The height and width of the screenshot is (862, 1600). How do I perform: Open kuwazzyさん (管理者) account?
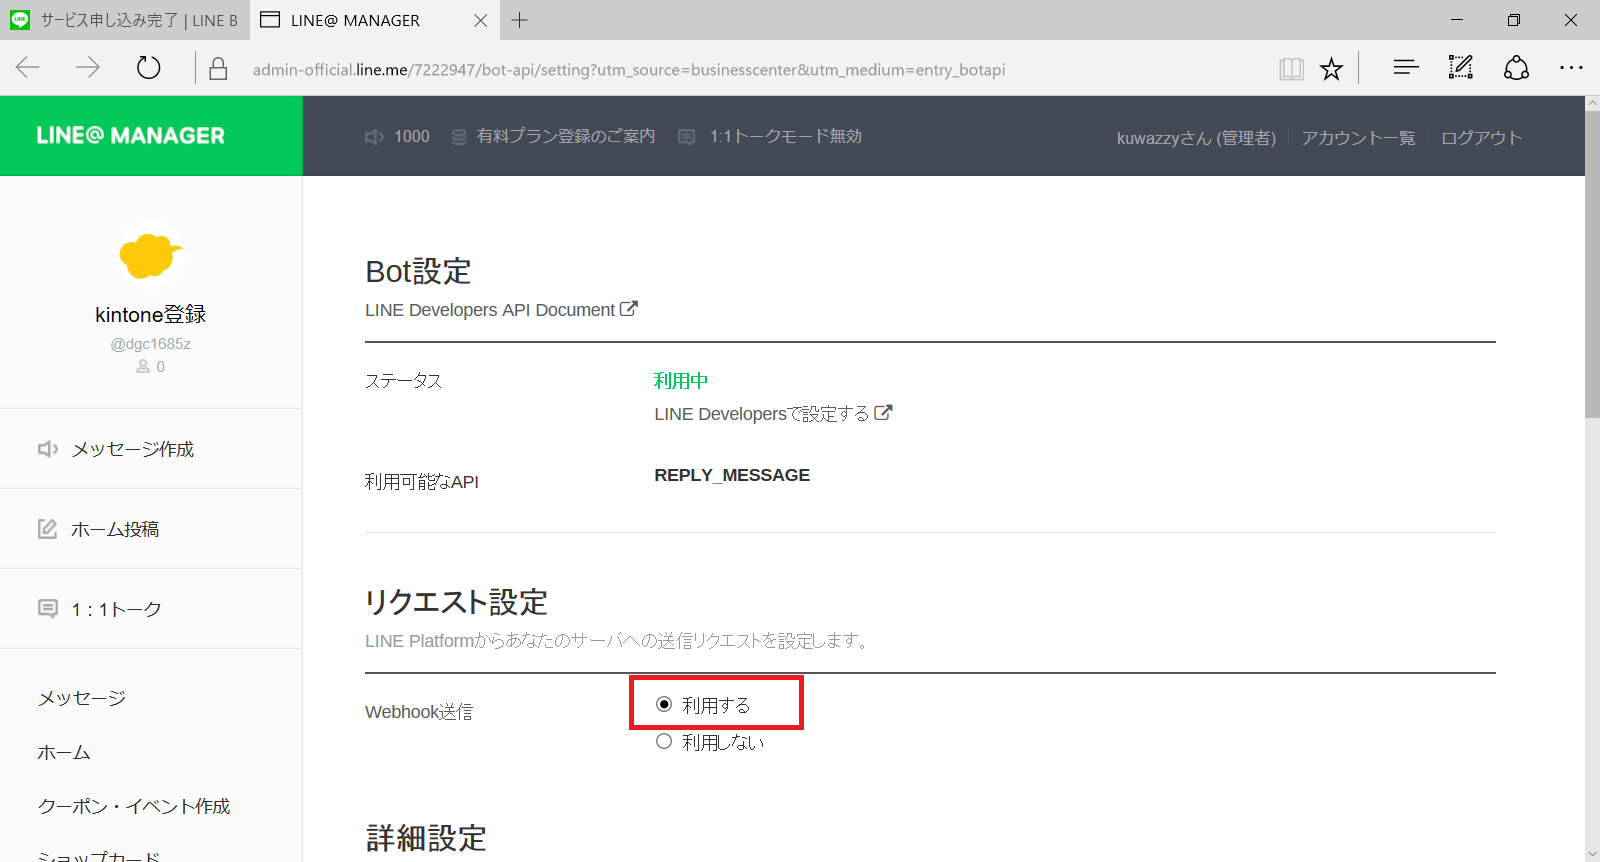1196,138
